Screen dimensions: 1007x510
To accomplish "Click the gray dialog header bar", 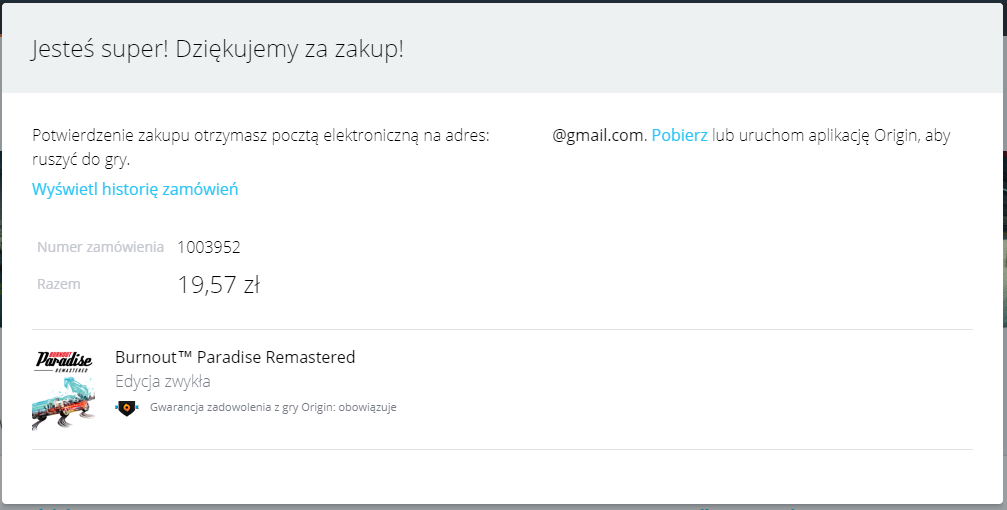I will tap(504, 48).
